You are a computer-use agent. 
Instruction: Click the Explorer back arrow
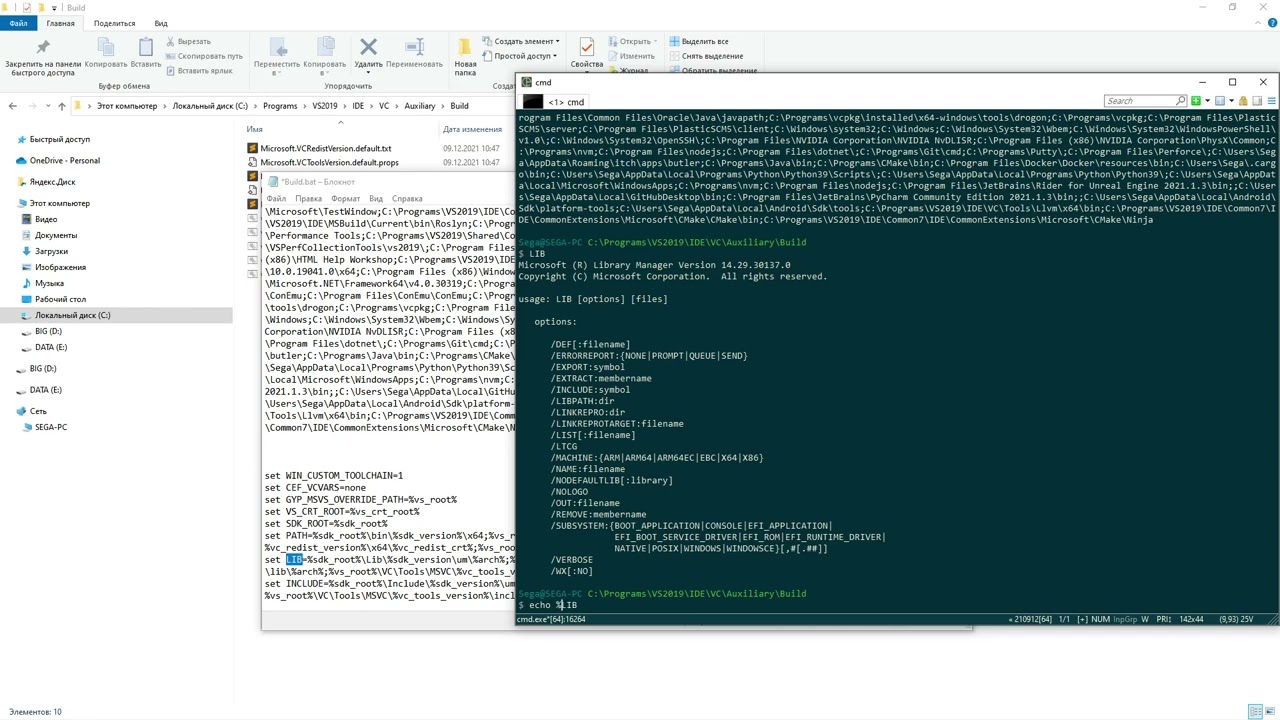[x=12, y=106]
